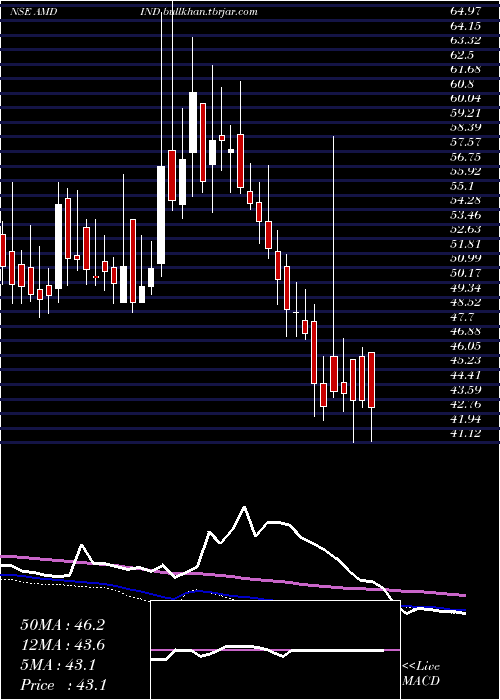Click the 62.5 price axis label
Viewport: 500px width, 700px height.
[462, 55]
